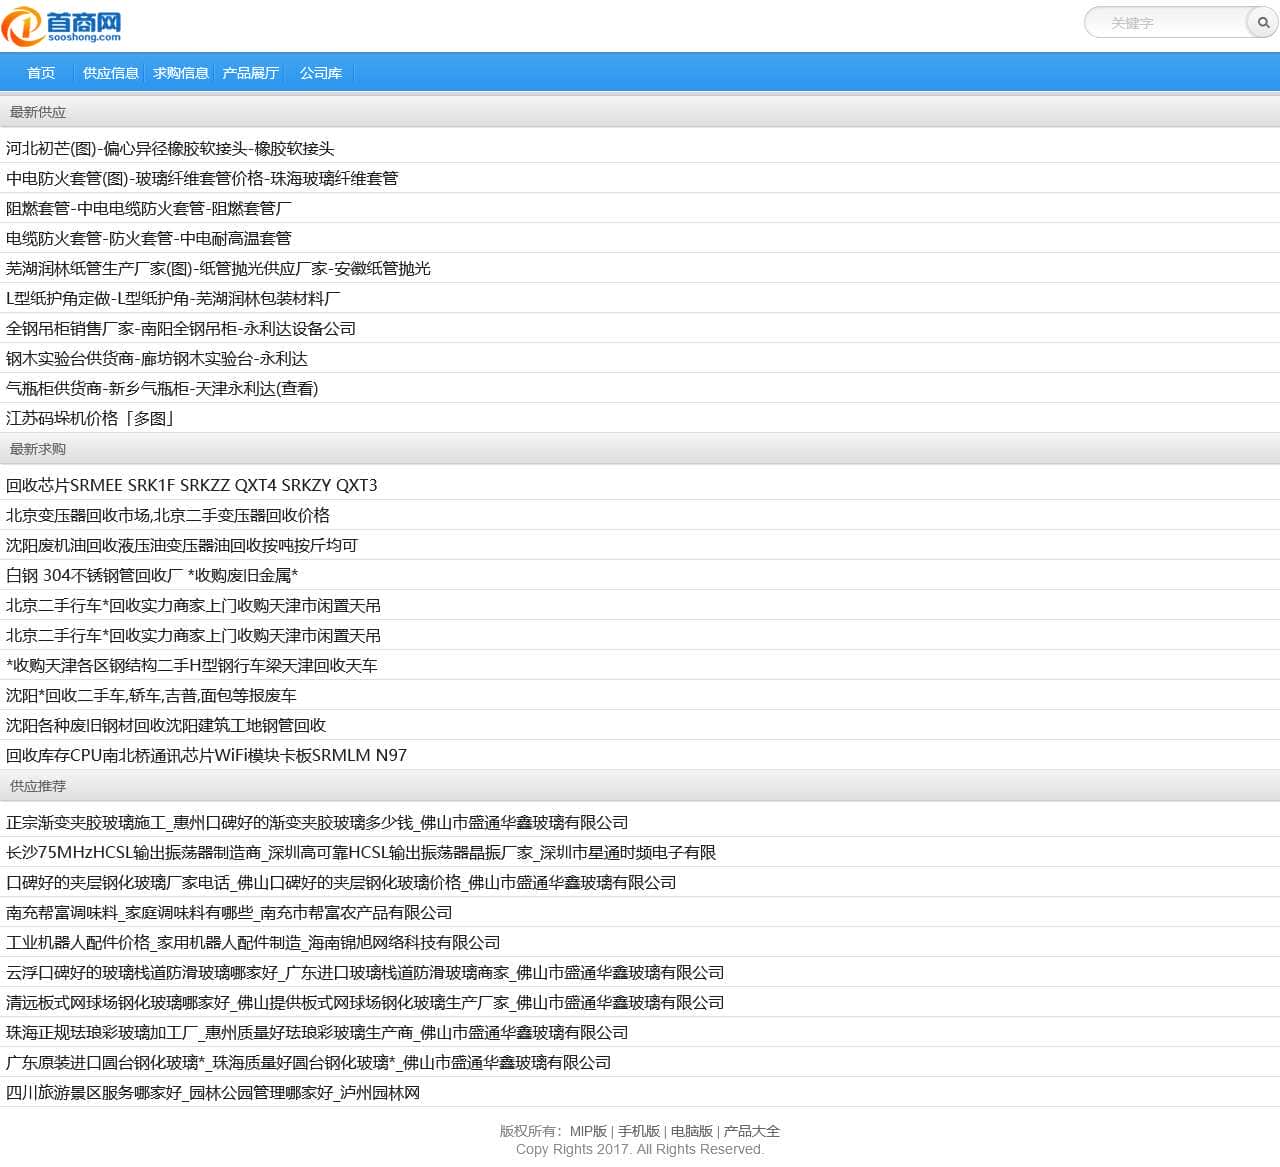1280x1167 pixels.
Task: Open 河北初芒 偏心异径橡胶软接头 listing
Action: pos(170,148)
